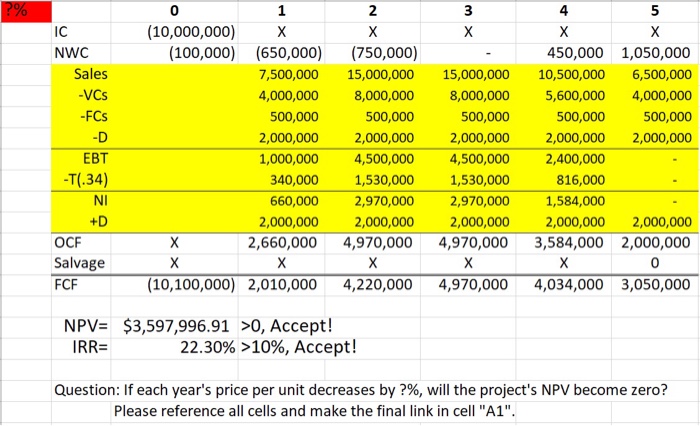
Task: Click the -D depreciation row label
Action: click(x=100, y=137)
